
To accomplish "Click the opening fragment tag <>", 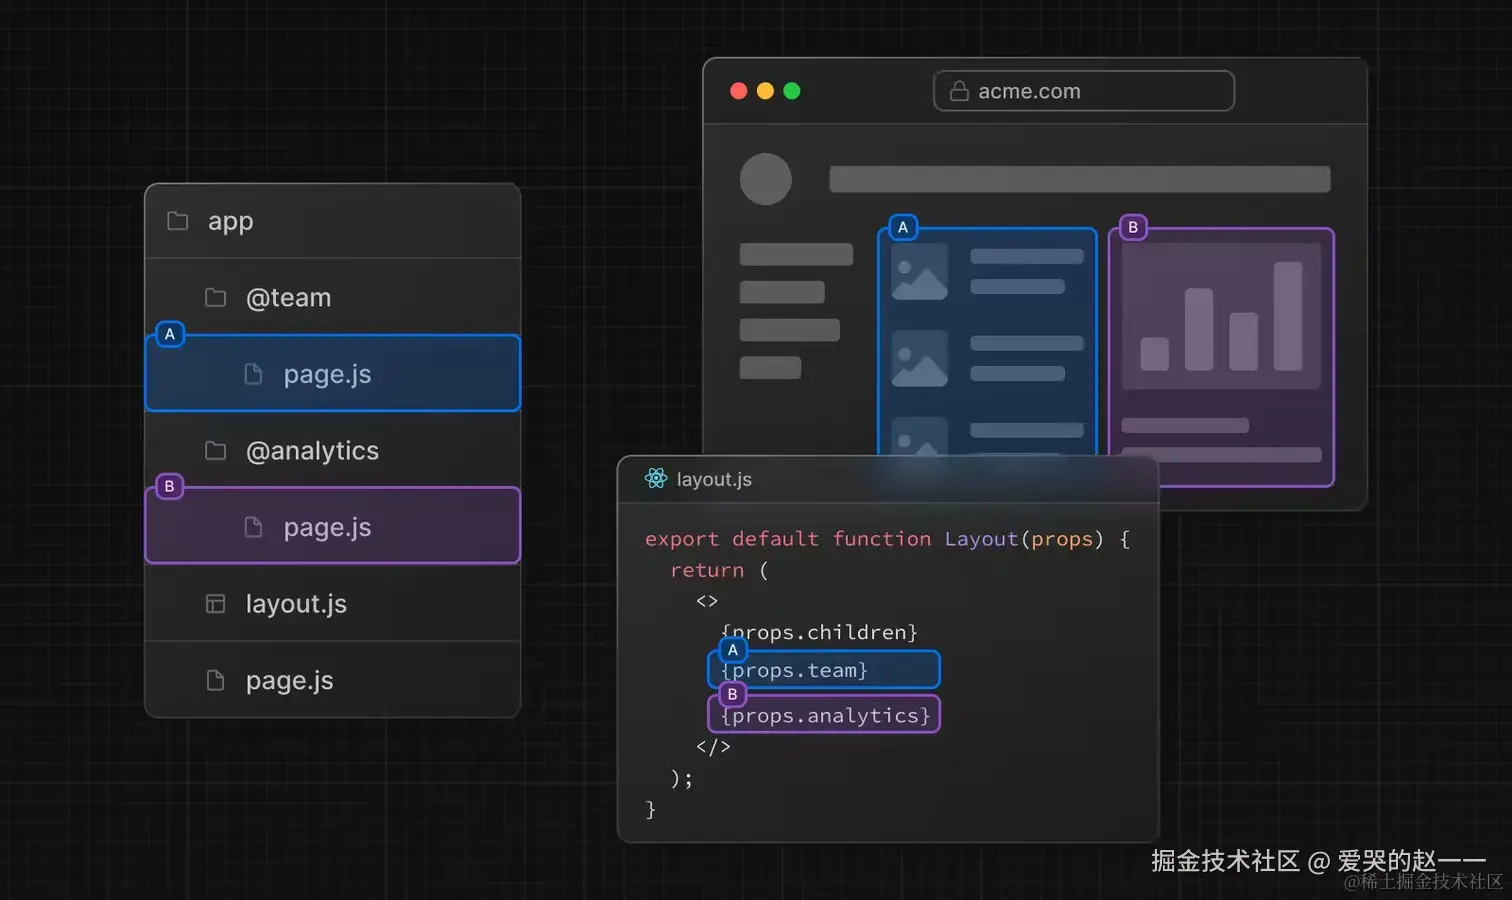I will [x=707, y=601].
